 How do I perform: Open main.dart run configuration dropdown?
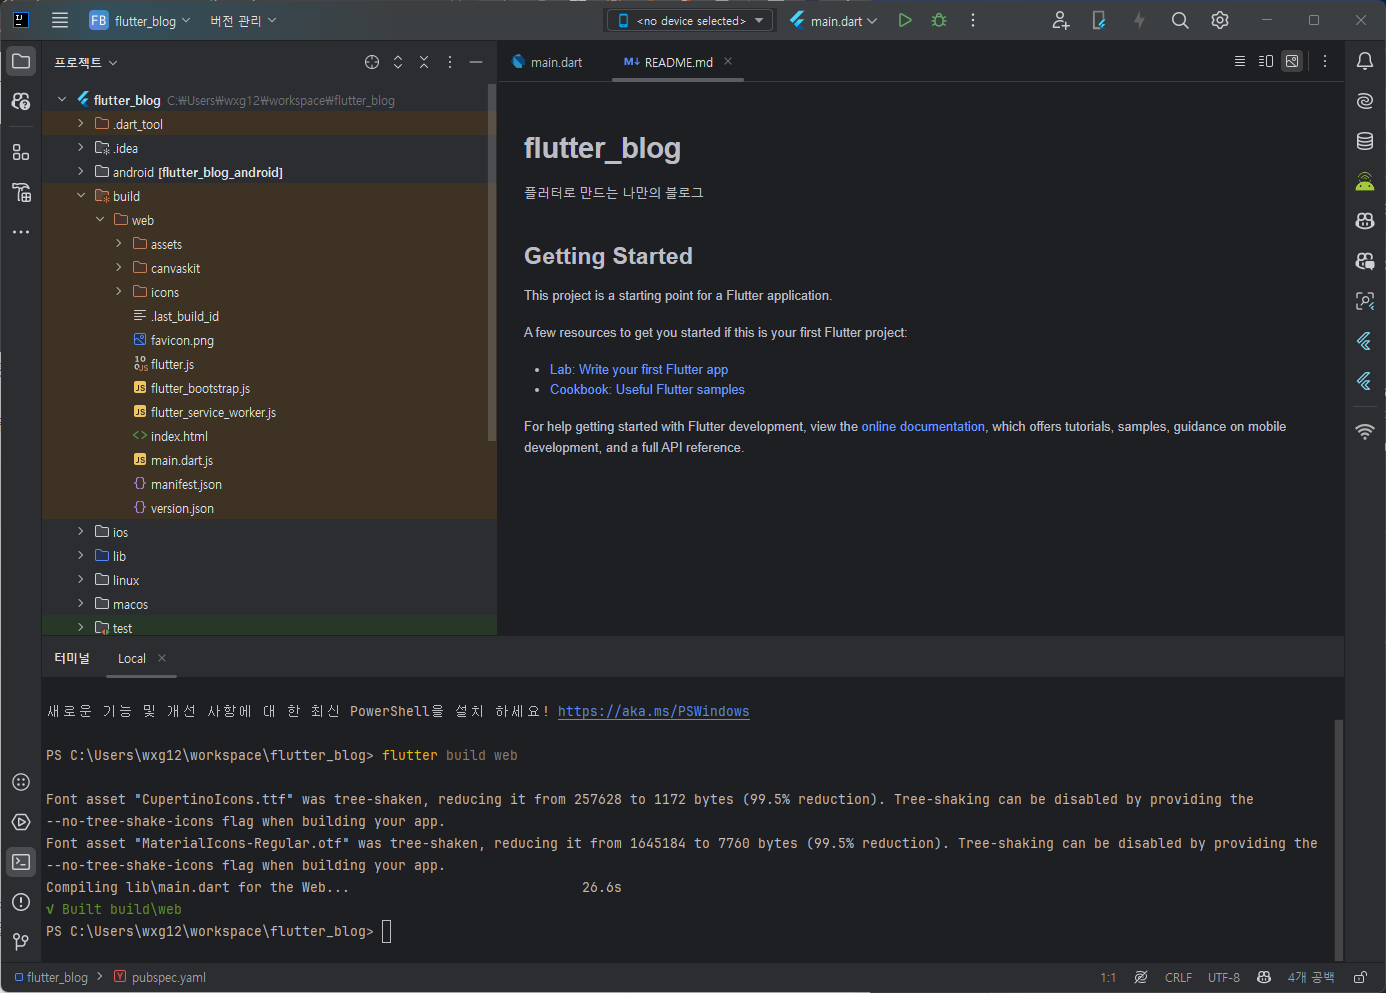(x=834, y=20)
